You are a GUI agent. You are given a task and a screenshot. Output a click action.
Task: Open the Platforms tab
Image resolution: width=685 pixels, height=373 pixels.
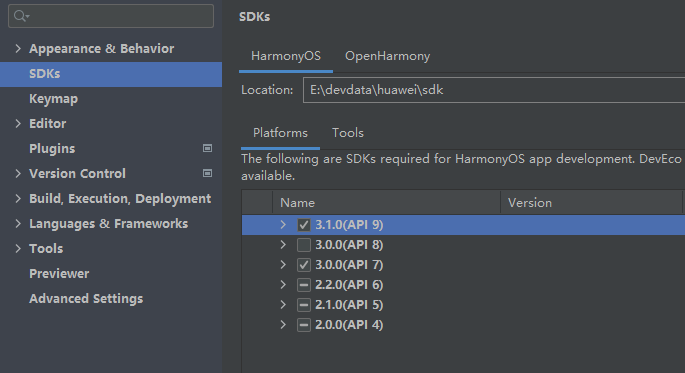280,133
